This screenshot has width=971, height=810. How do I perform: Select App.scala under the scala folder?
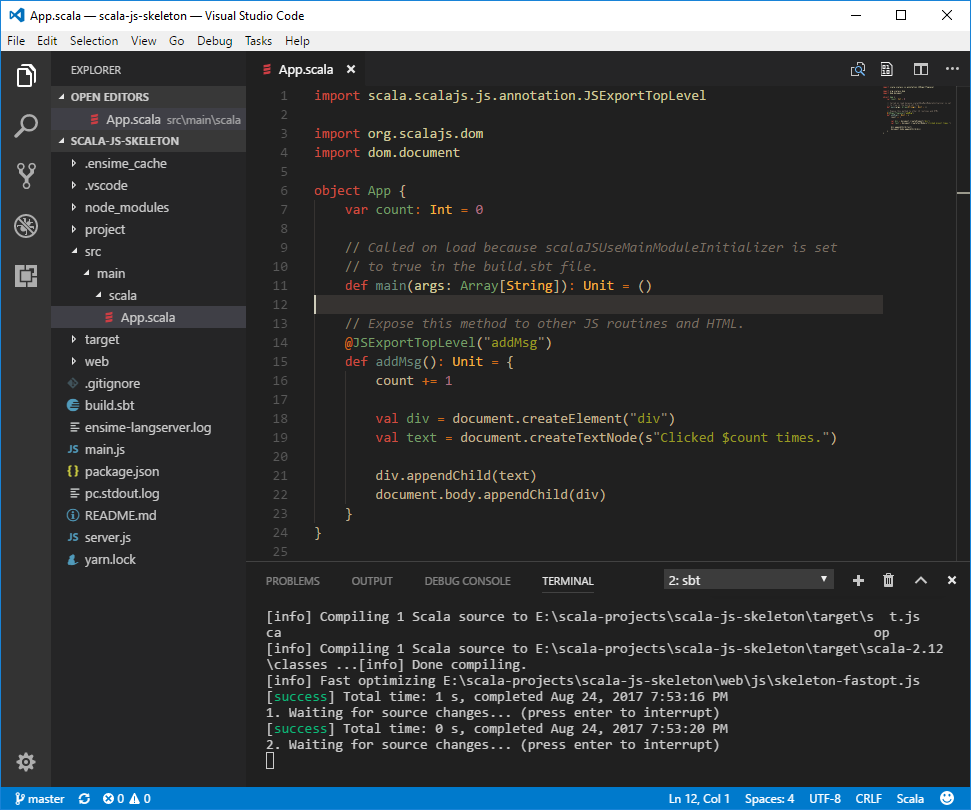(149, 317)
